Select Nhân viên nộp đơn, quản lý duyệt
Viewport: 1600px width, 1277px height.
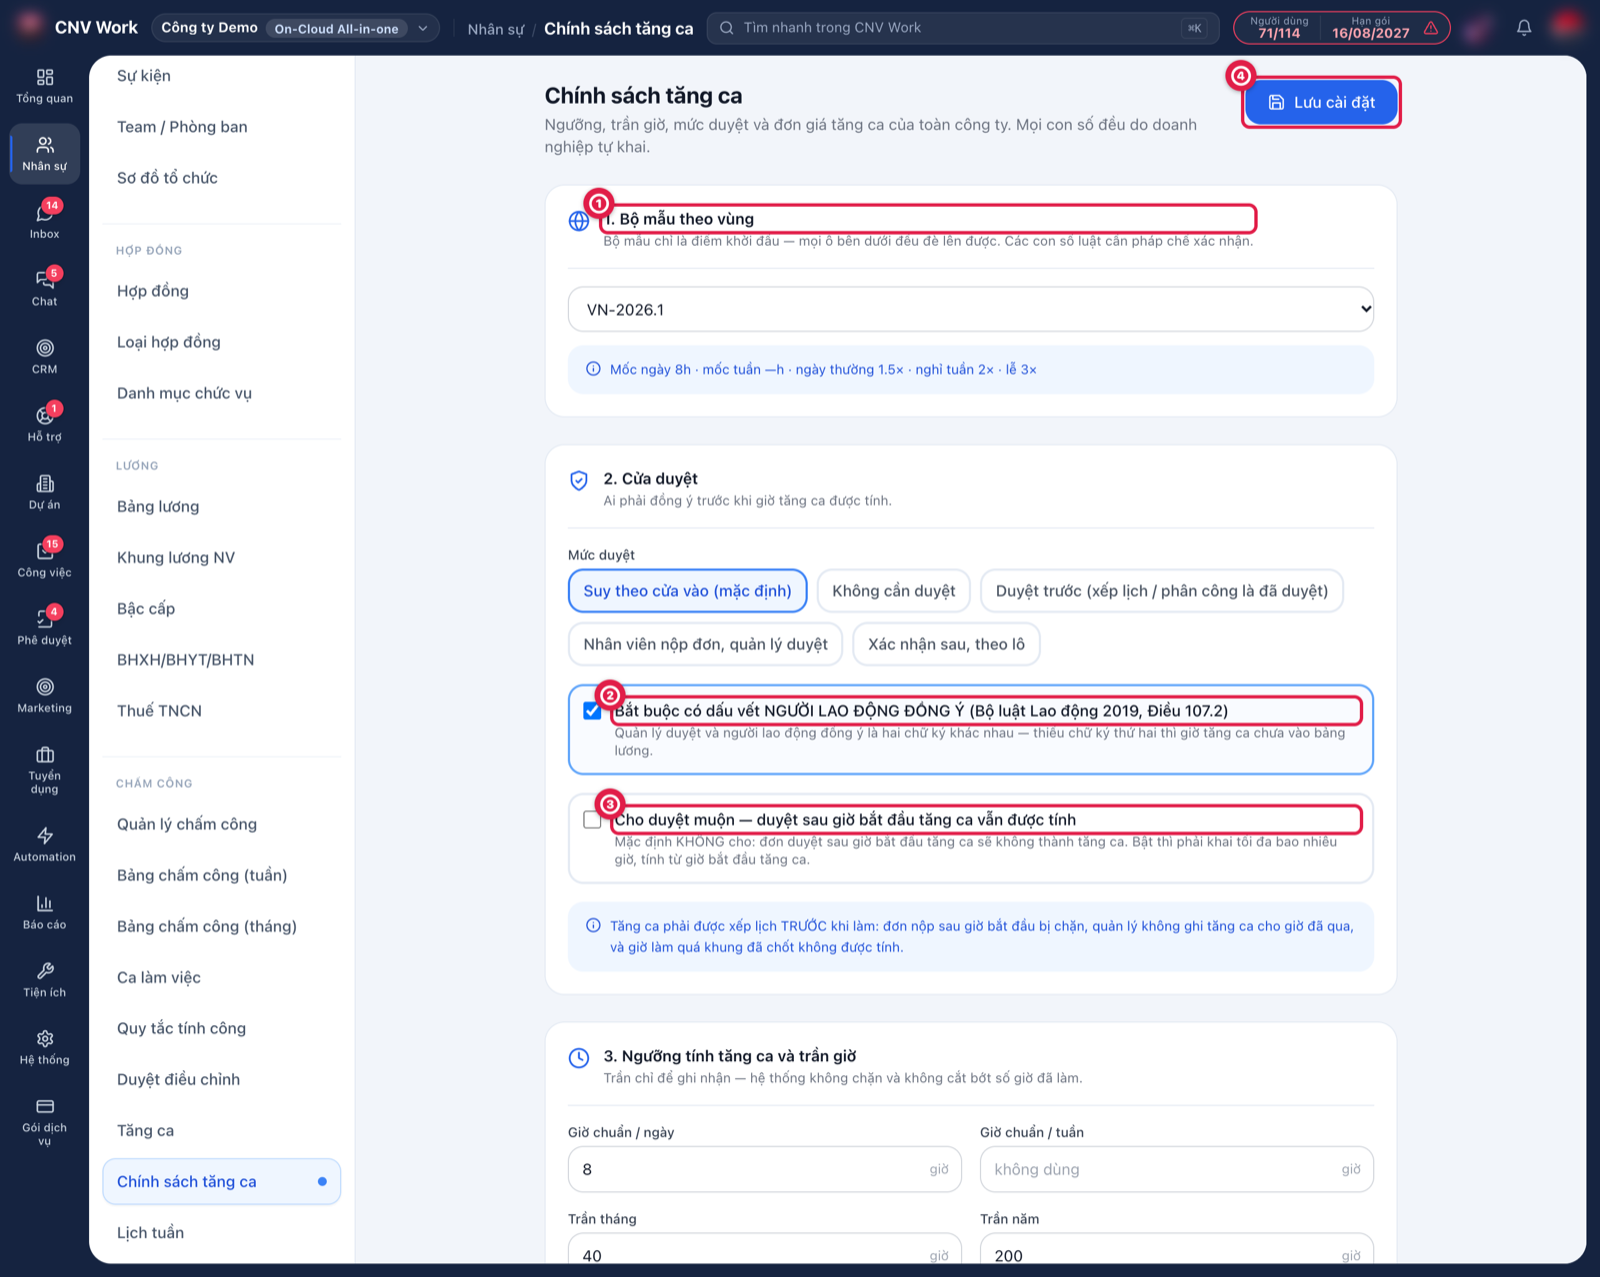tap(705, 644)
